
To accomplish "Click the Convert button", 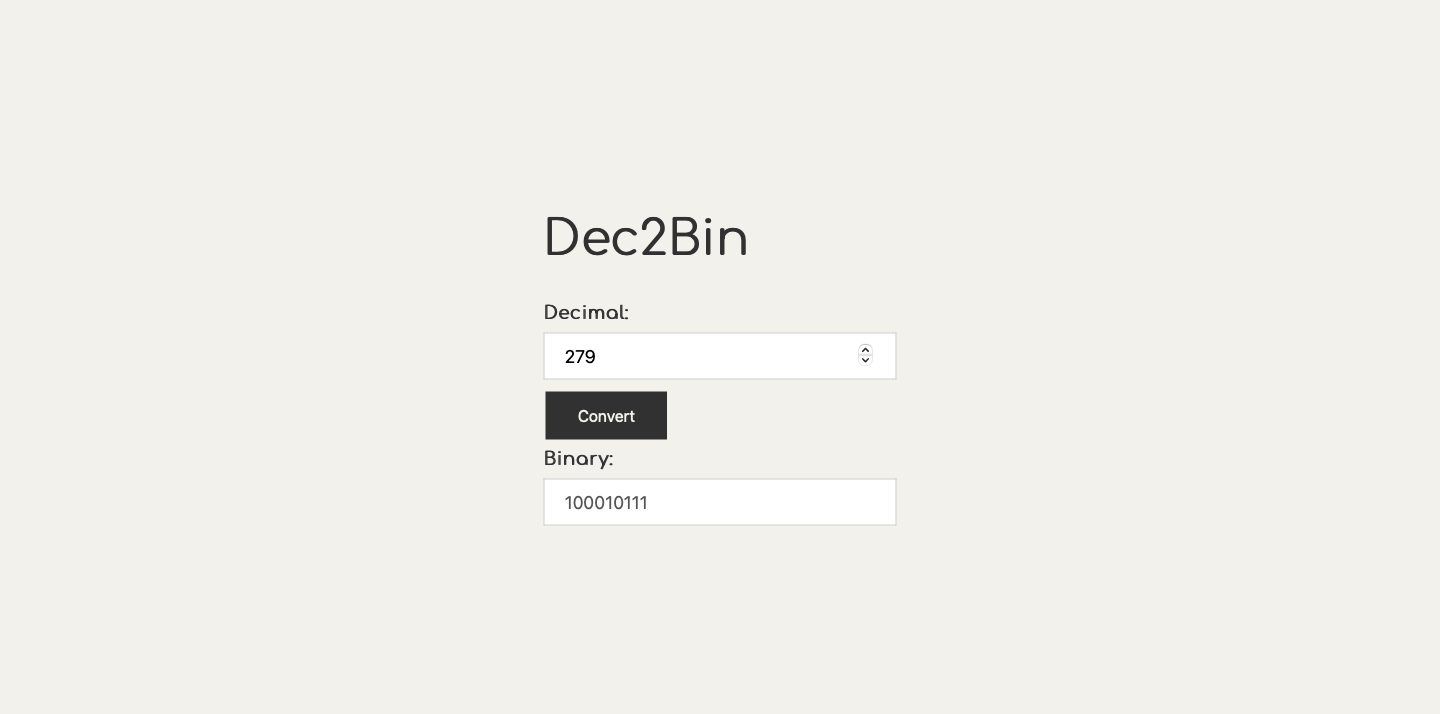I will [606, 415].
